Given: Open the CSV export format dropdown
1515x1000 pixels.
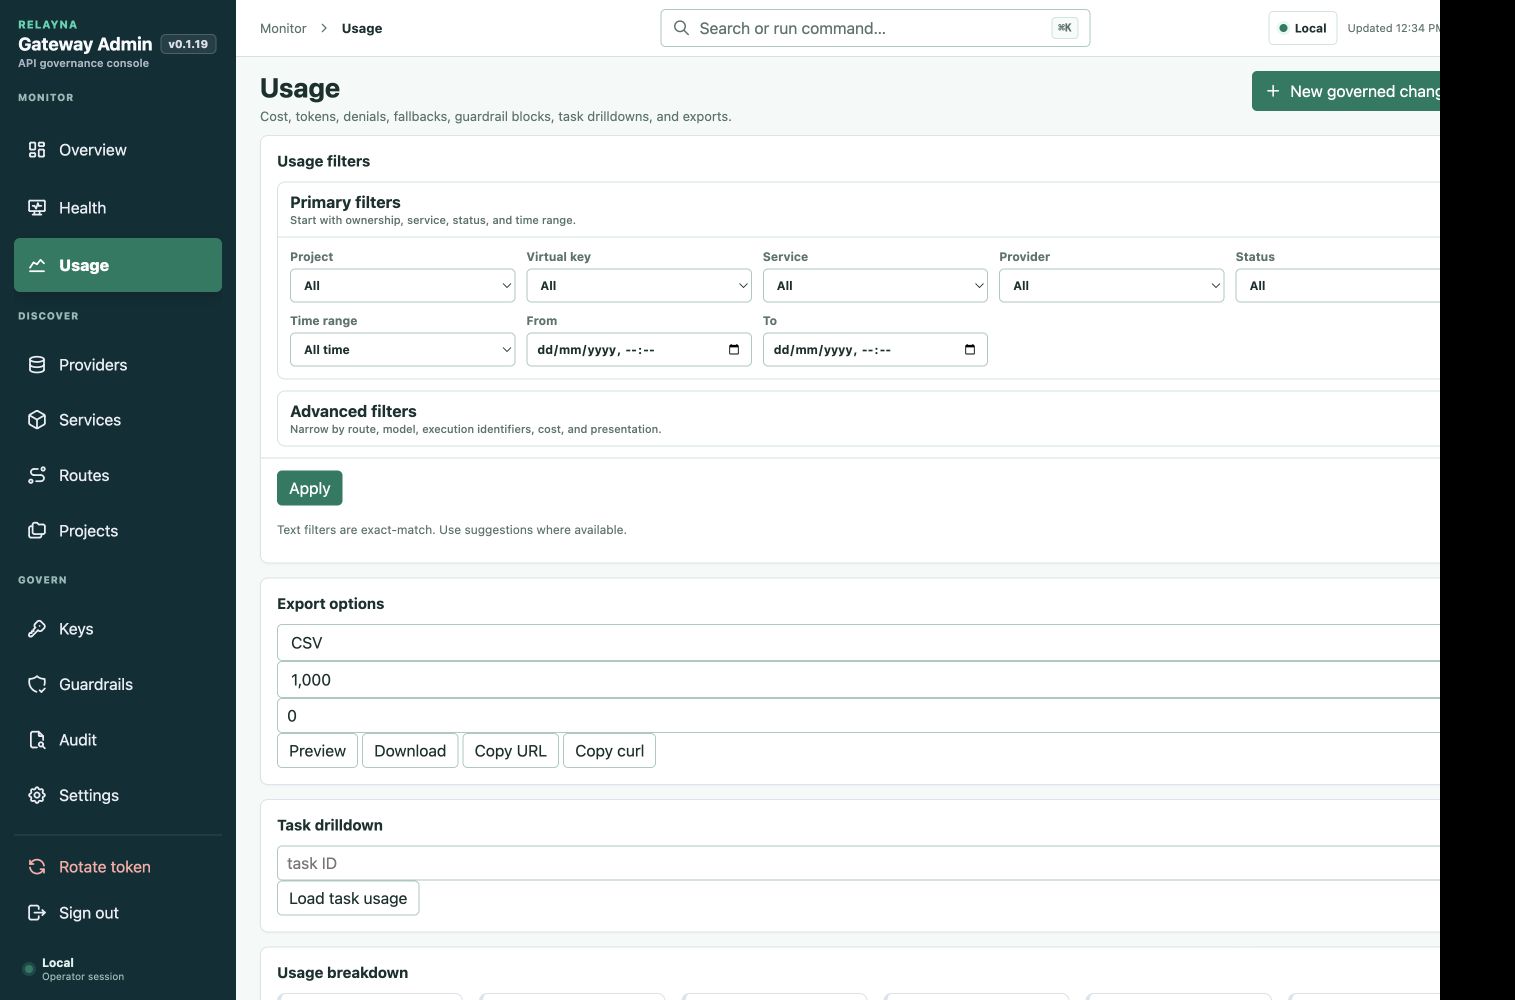Looking at the screenshot, I should point(858,643).
